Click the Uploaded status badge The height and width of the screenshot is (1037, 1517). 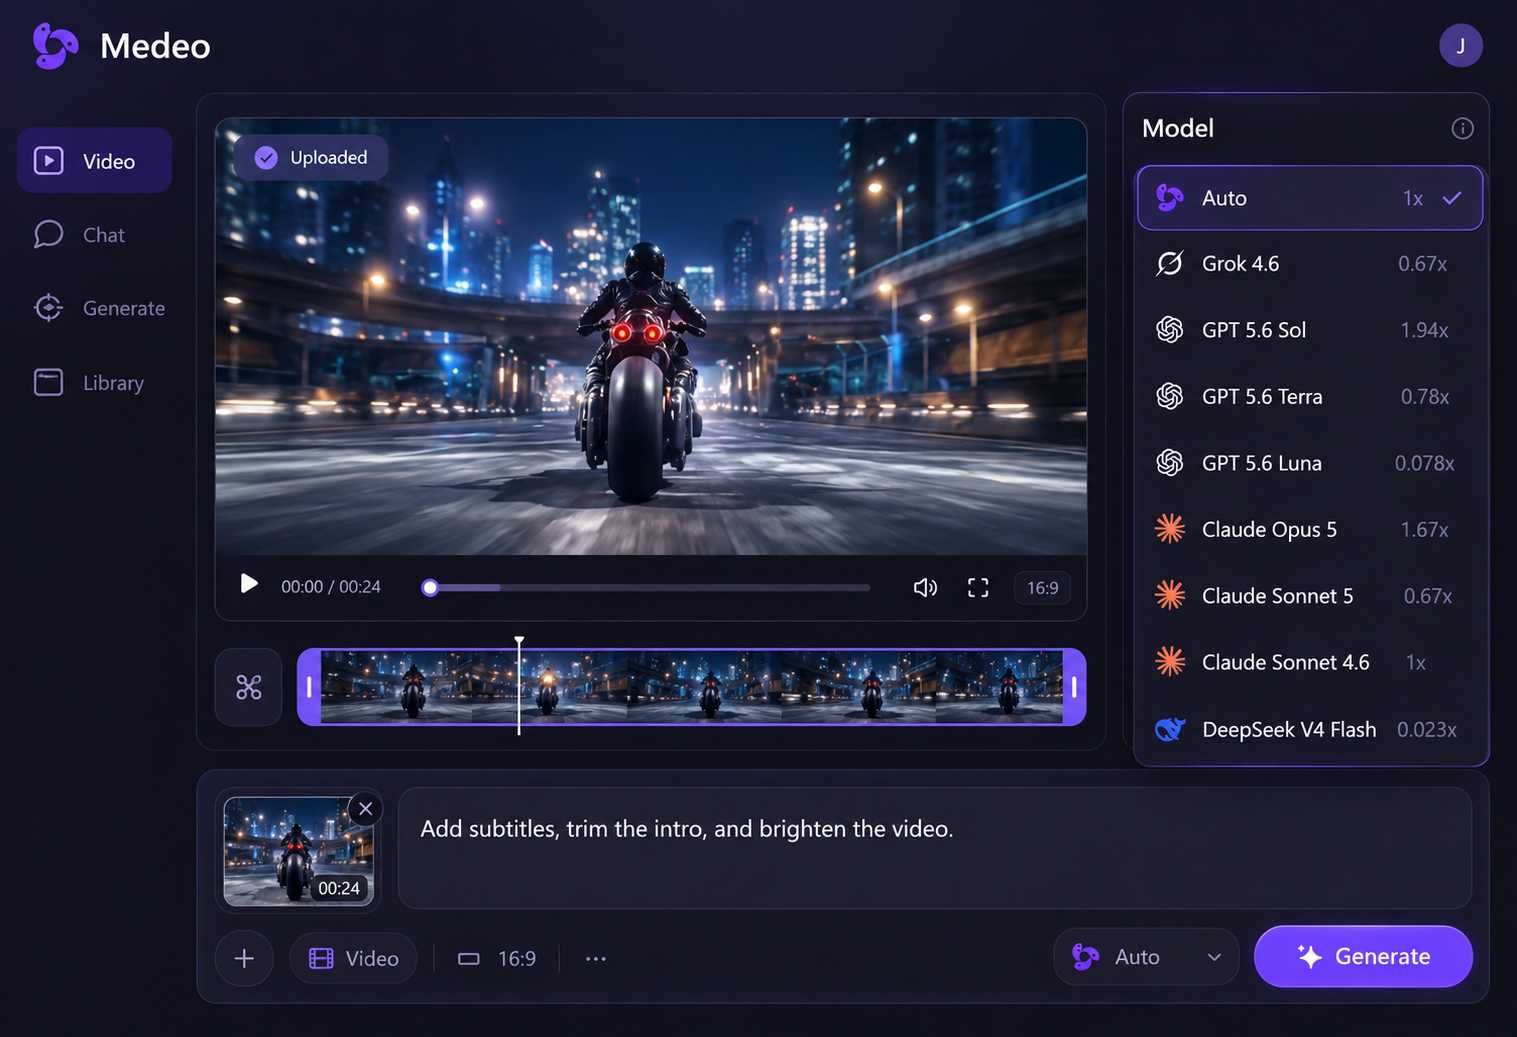click(311, 157)
